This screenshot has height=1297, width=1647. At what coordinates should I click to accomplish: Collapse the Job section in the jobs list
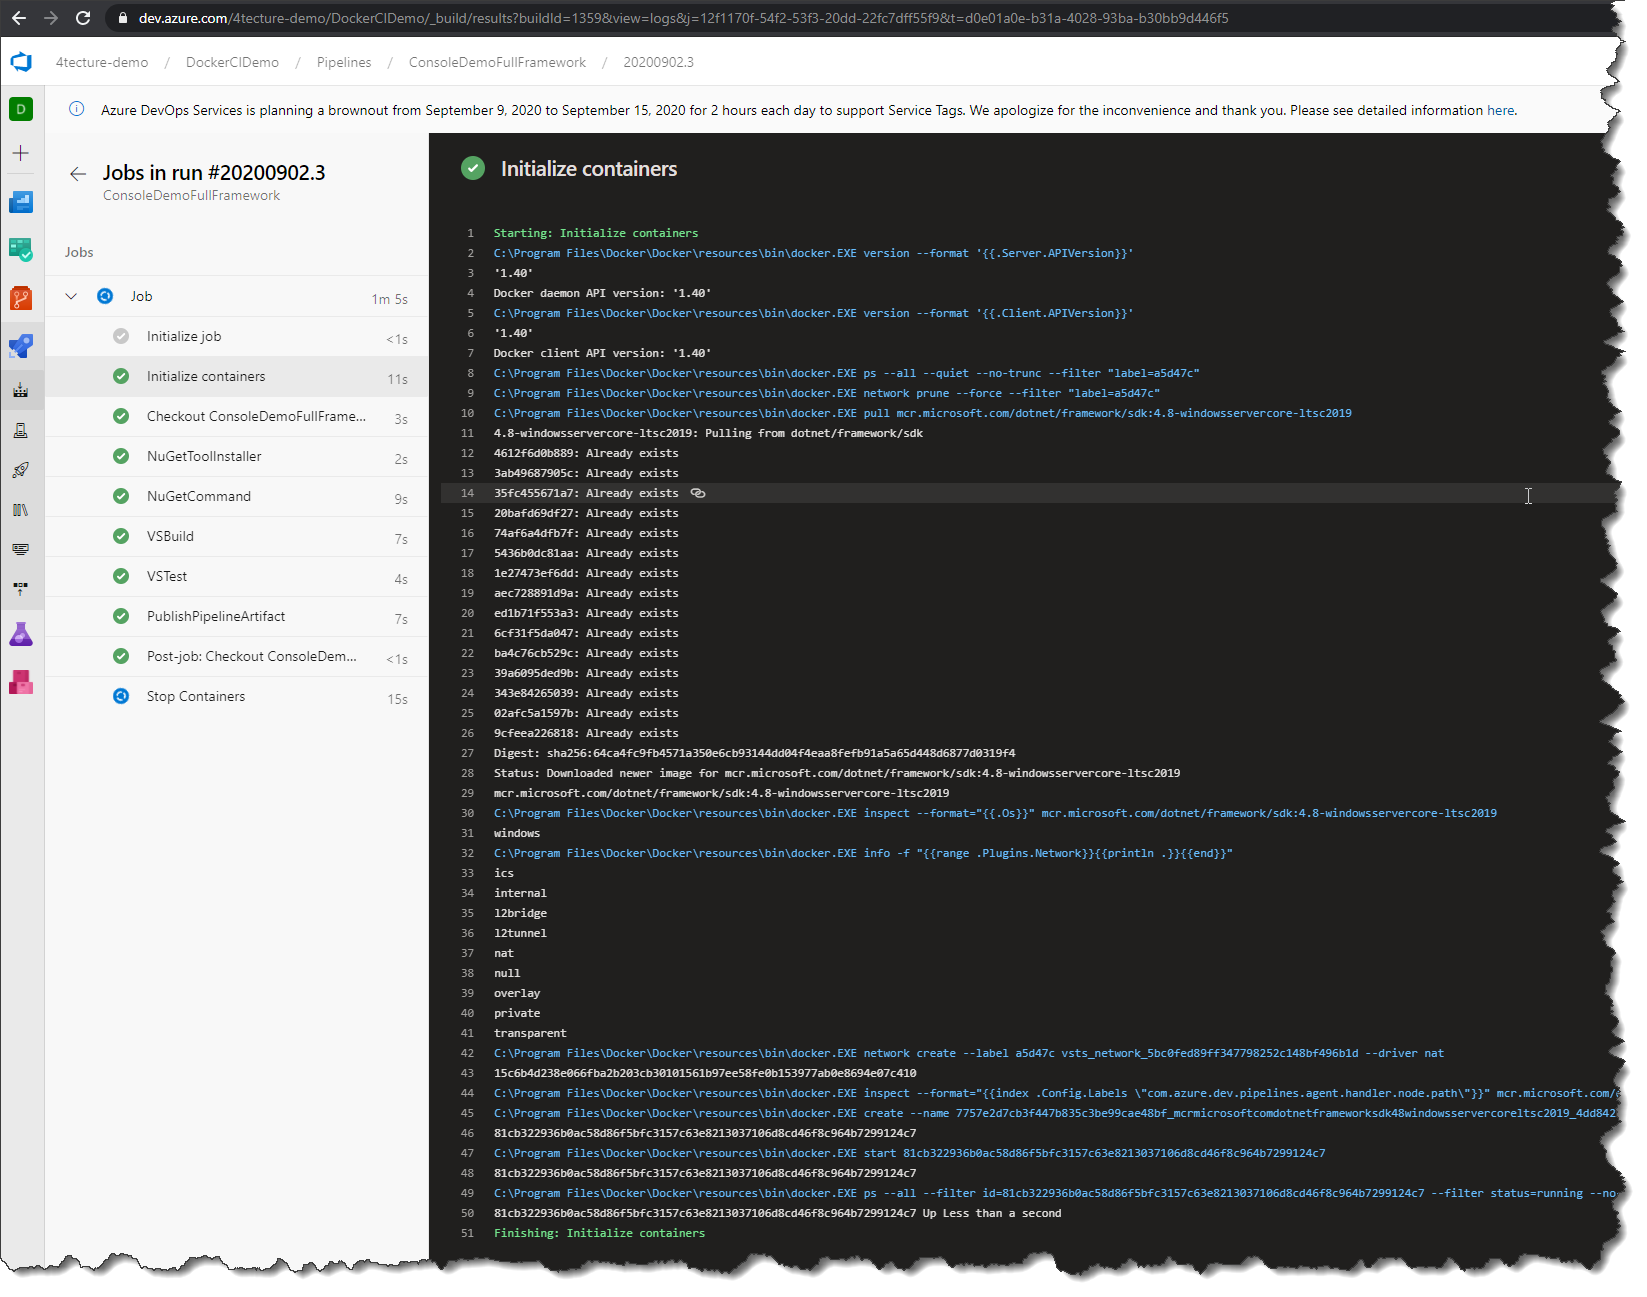pos(70,296)
